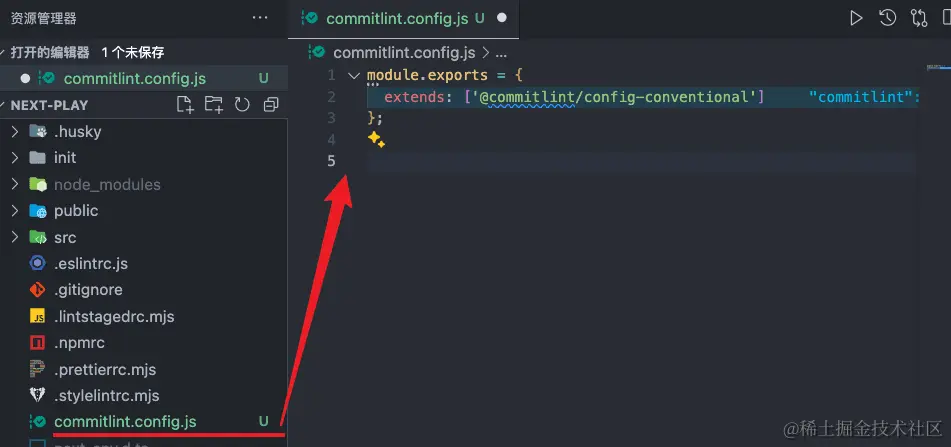Click the public folder icon
Image resolution: width=951 pixels, height=447 pixels.
tap(38, 210)
